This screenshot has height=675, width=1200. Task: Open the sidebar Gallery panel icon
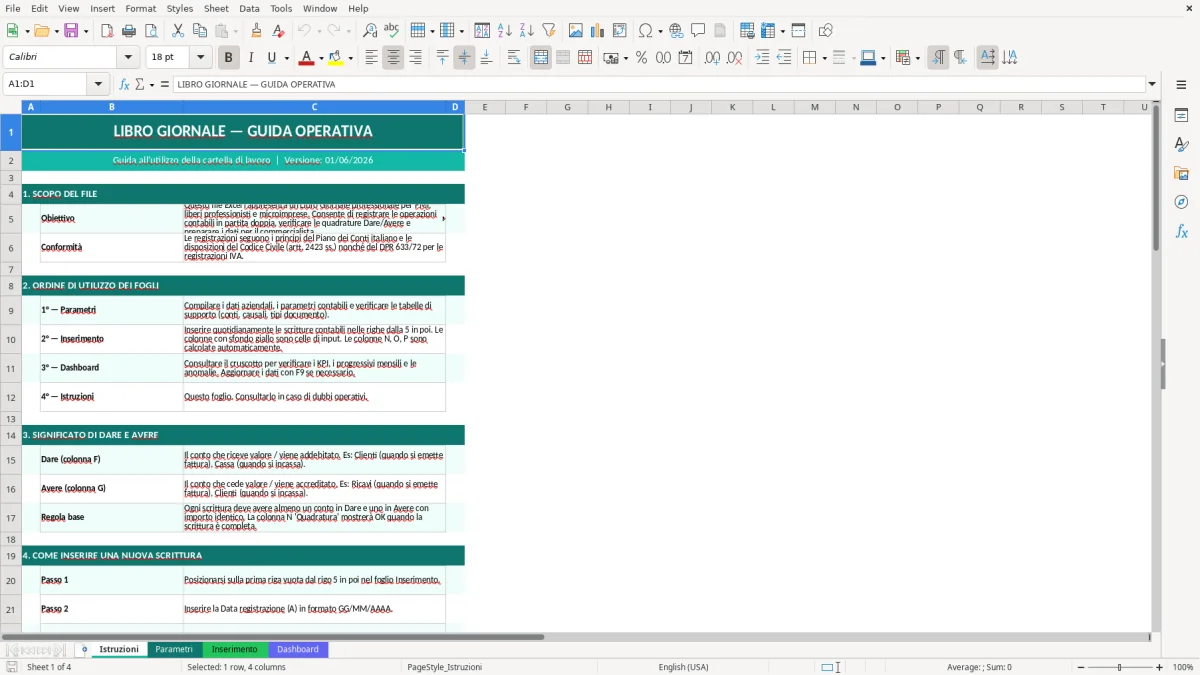pyautogui.click(x=1181, y=174)
